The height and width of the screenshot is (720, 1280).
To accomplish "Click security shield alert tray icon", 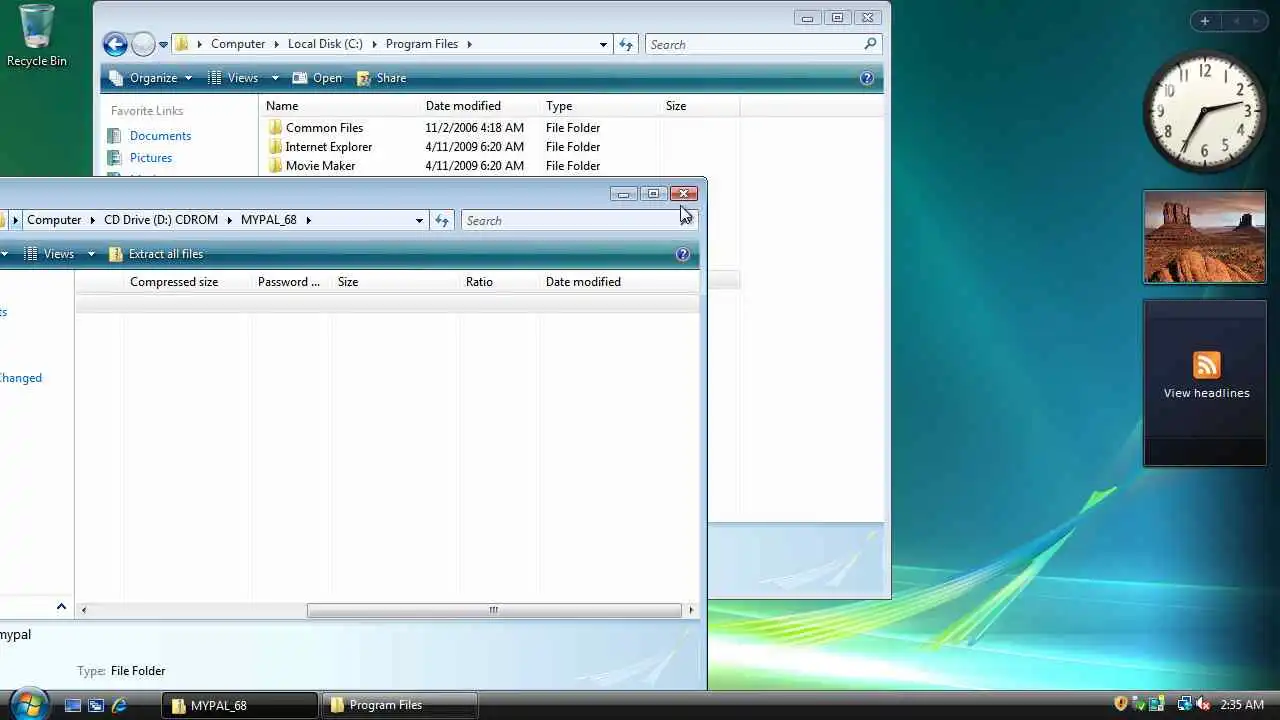I will (x=1121, y=704).
